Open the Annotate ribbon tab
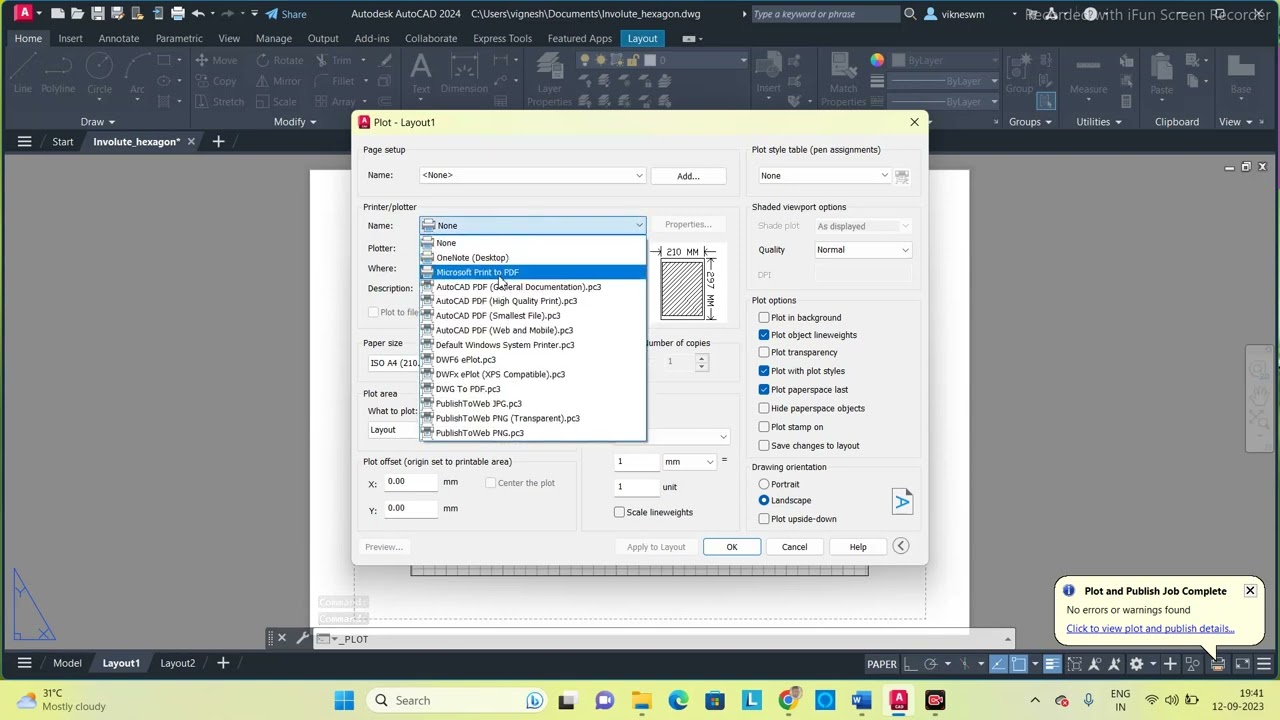The image size is (1280, 720). pyautogui.click(x=119, y=38)
